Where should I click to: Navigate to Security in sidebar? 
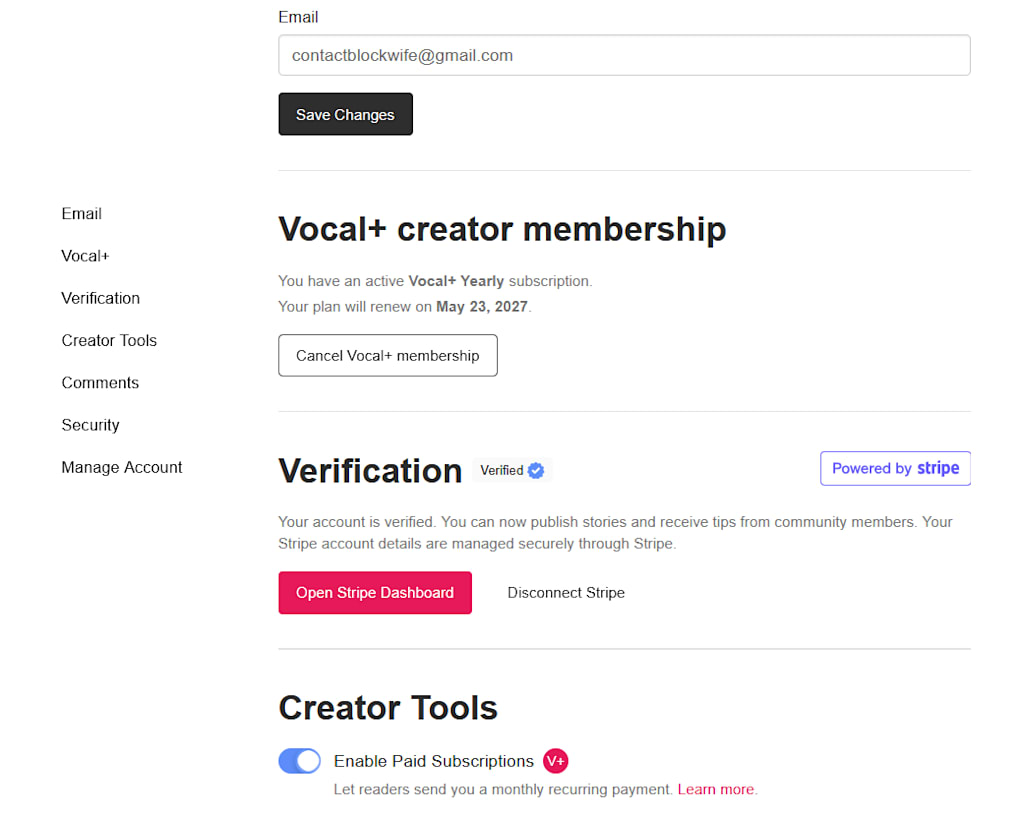[x=90, y=425]
